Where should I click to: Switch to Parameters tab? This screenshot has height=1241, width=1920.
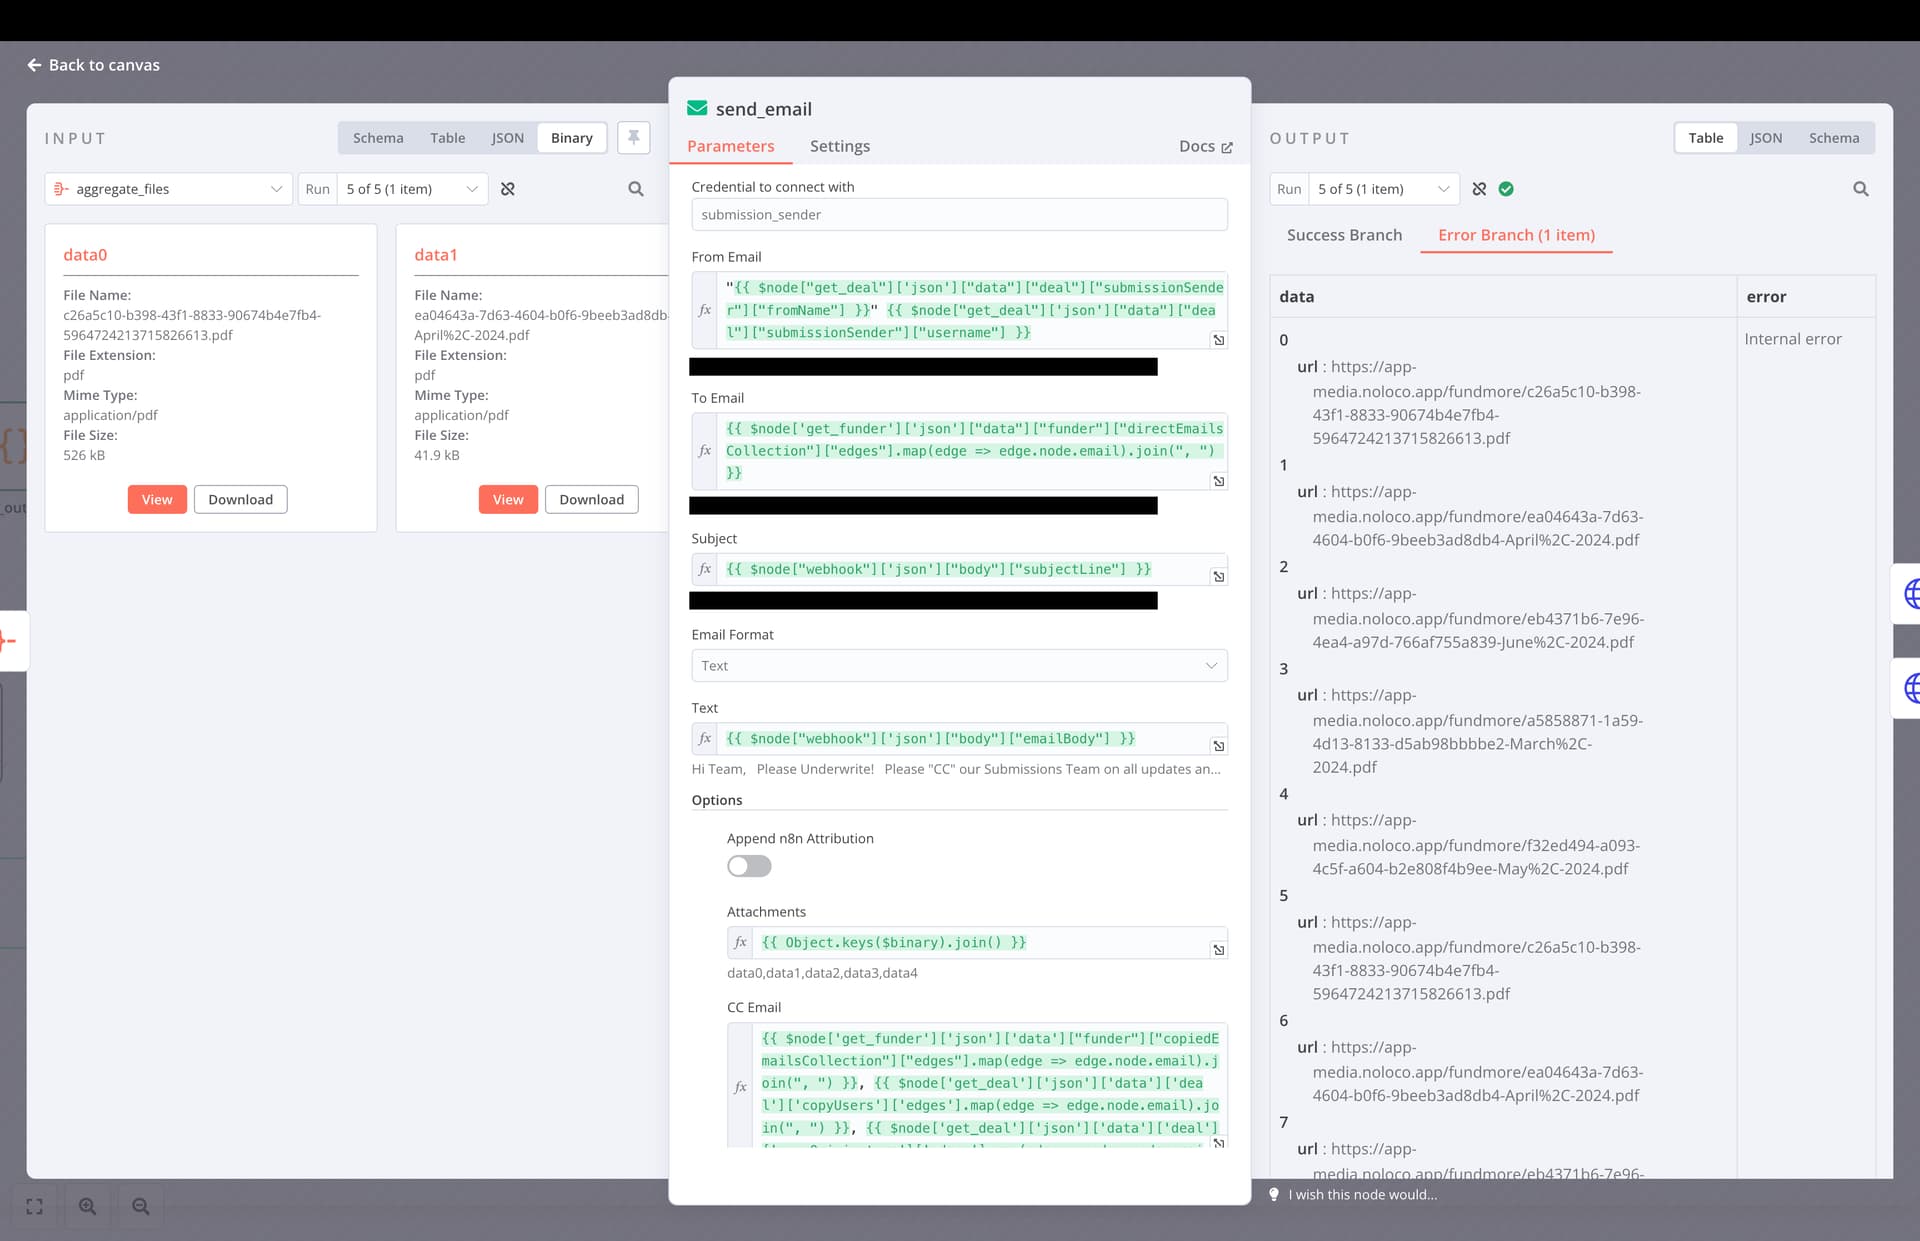point(731,146)
